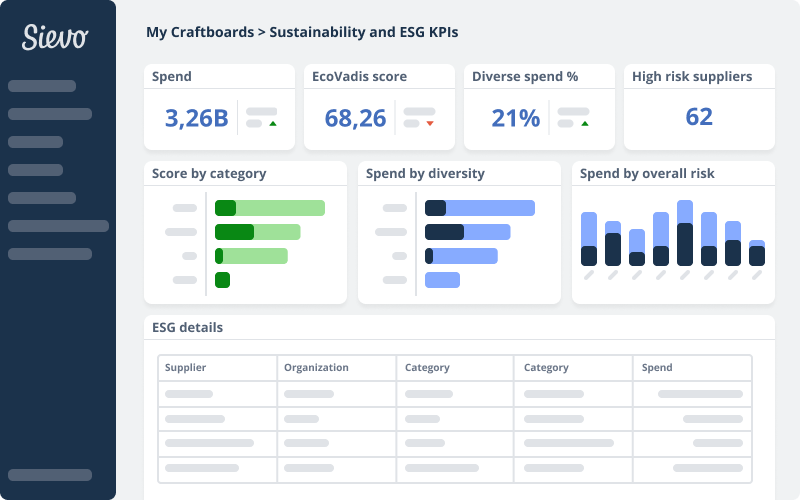The image size is (800, 500).
Task: Open the 62 high risk suppliers figure
Action: pyautogui.click(x=699, y=117)
